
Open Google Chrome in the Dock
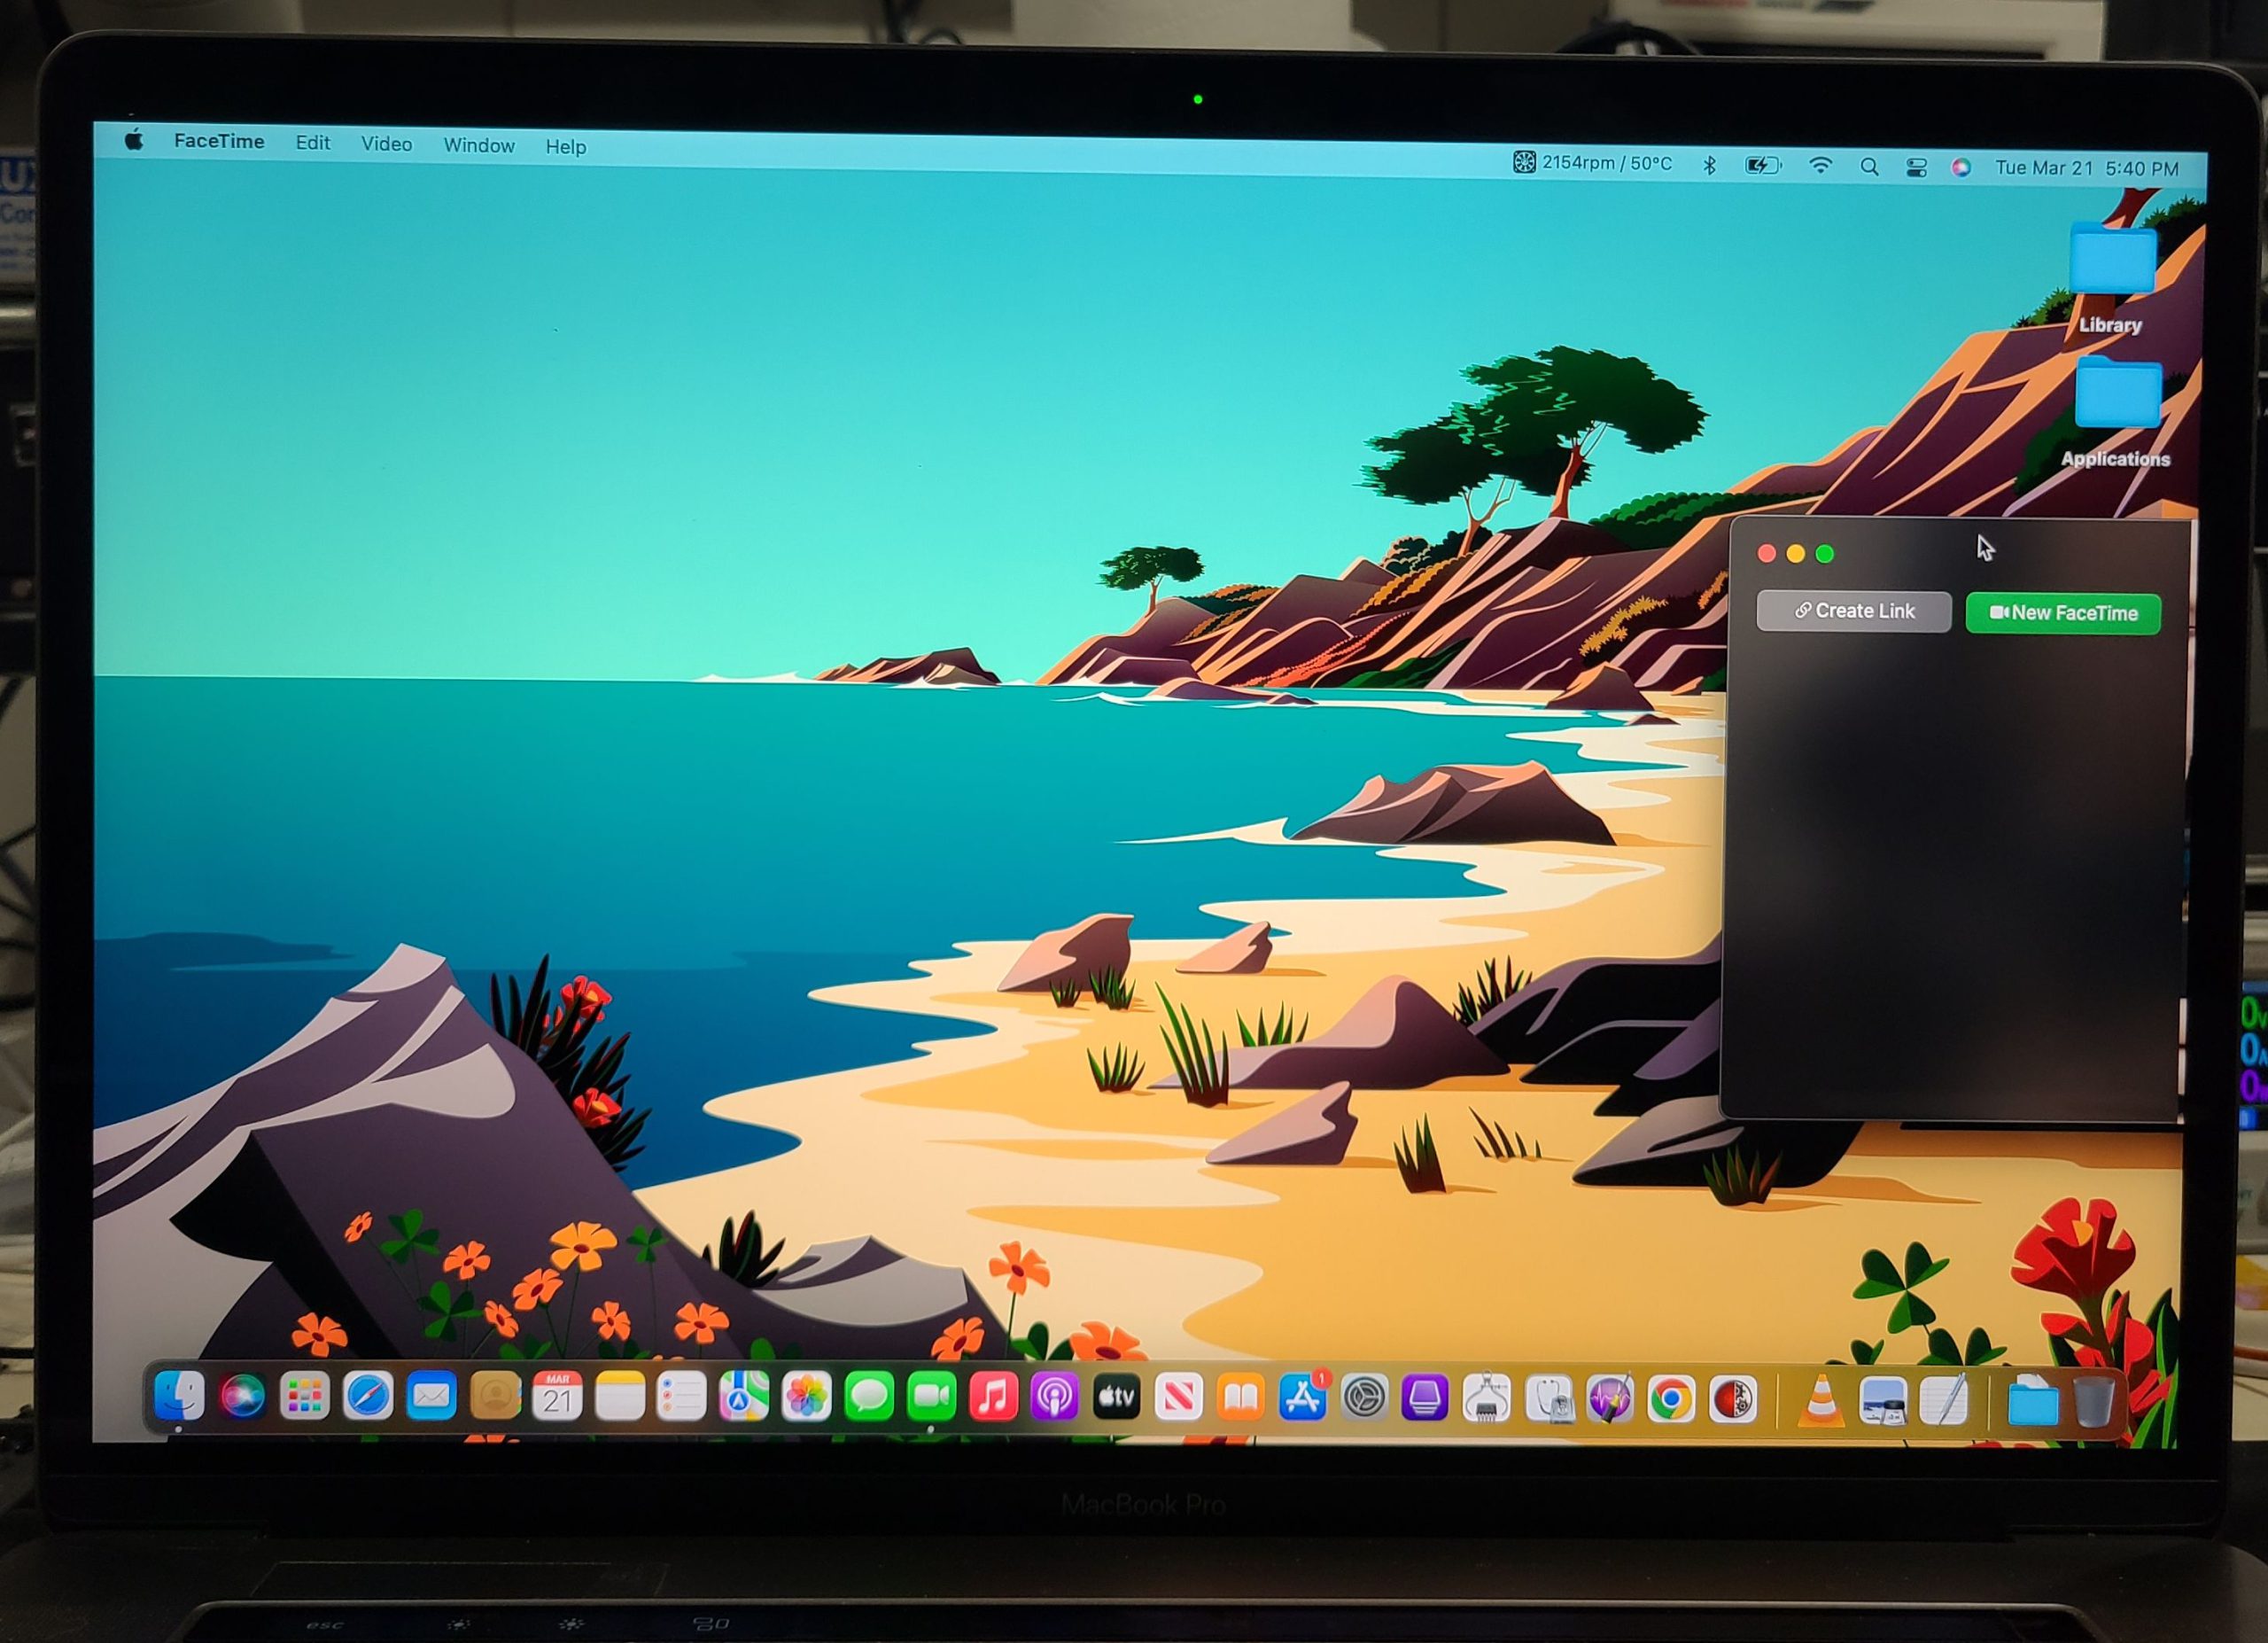coord(1670,1399)
